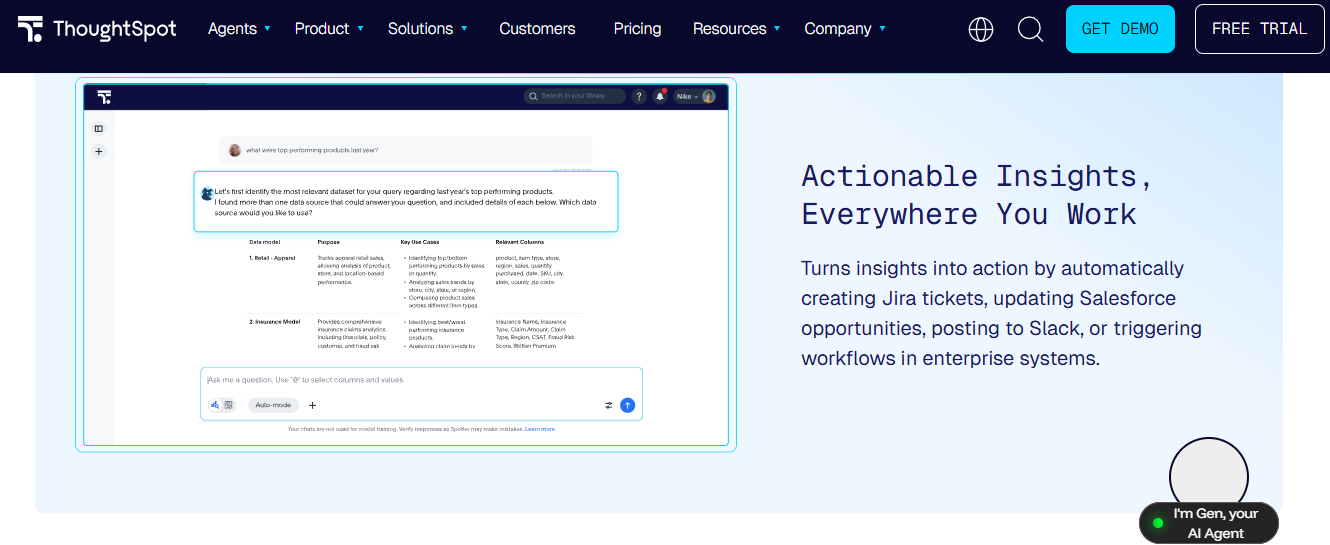The image size is (1330, 545).
Task: Open the sliders settings icon in prompt box
Action: pos(608,405)
